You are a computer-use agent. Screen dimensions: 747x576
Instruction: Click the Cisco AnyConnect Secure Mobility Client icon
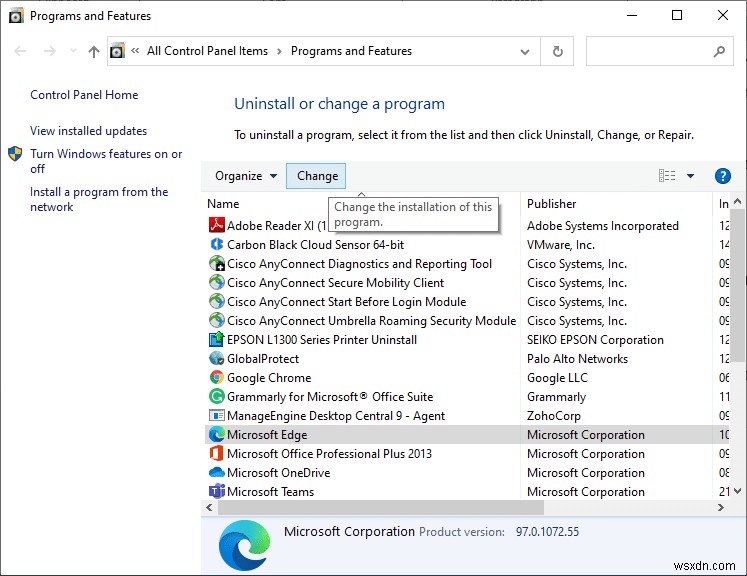pyautogui.click(x=217, y=282)
